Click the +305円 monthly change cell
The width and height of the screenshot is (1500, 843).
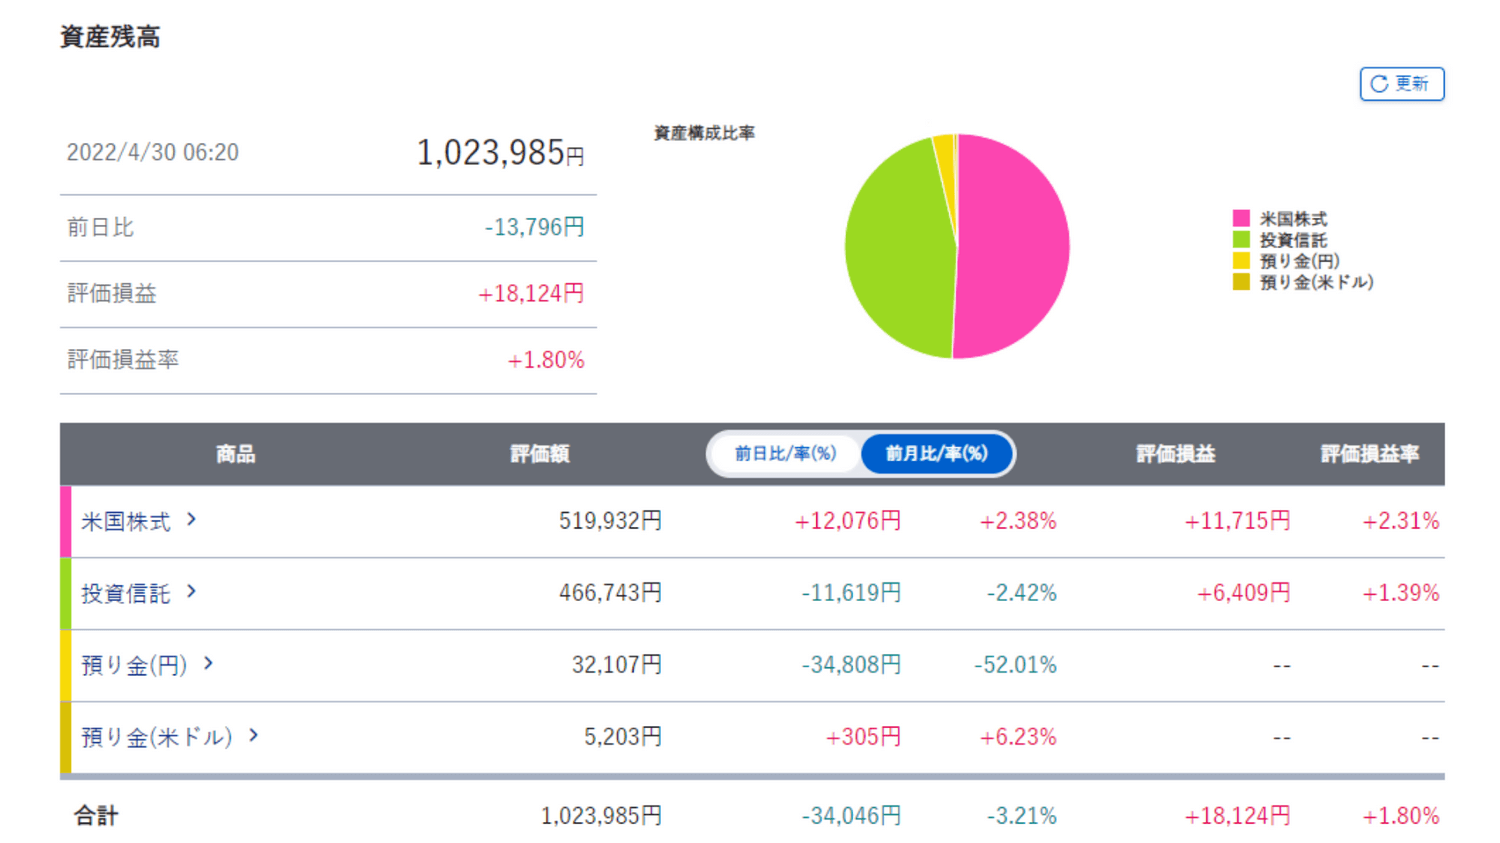863,737
